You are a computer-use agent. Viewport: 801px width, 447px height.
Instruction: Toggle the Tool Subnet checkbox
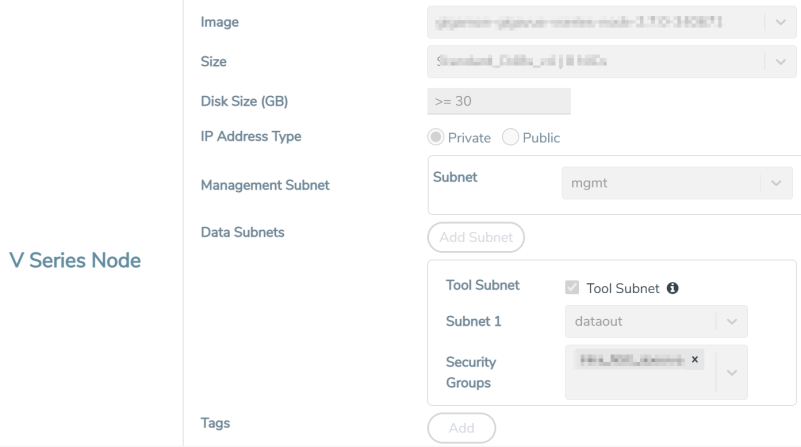tap(571, 290)
